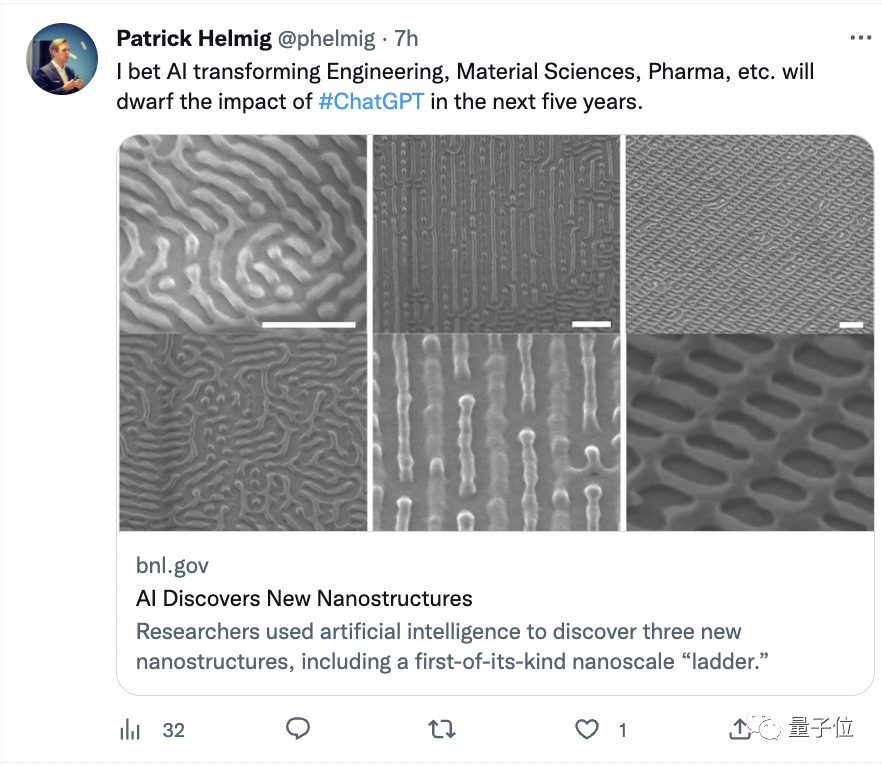Click the article description about nanoscale ladder

click(440, 647)
